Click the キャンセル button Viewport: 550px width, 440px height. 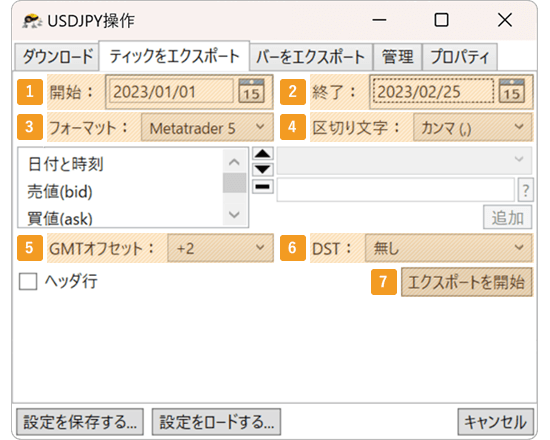pyautogui.click(x=495, y=422)
